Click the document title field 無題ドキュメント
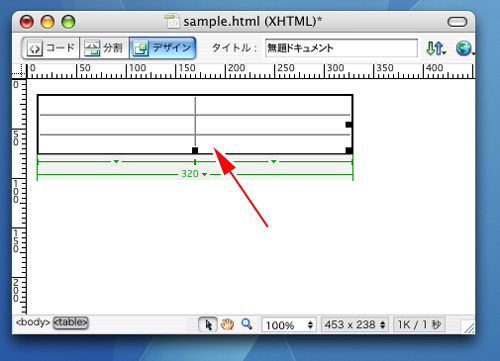Screen dimensions: 500x361 (x=341, y=48)
